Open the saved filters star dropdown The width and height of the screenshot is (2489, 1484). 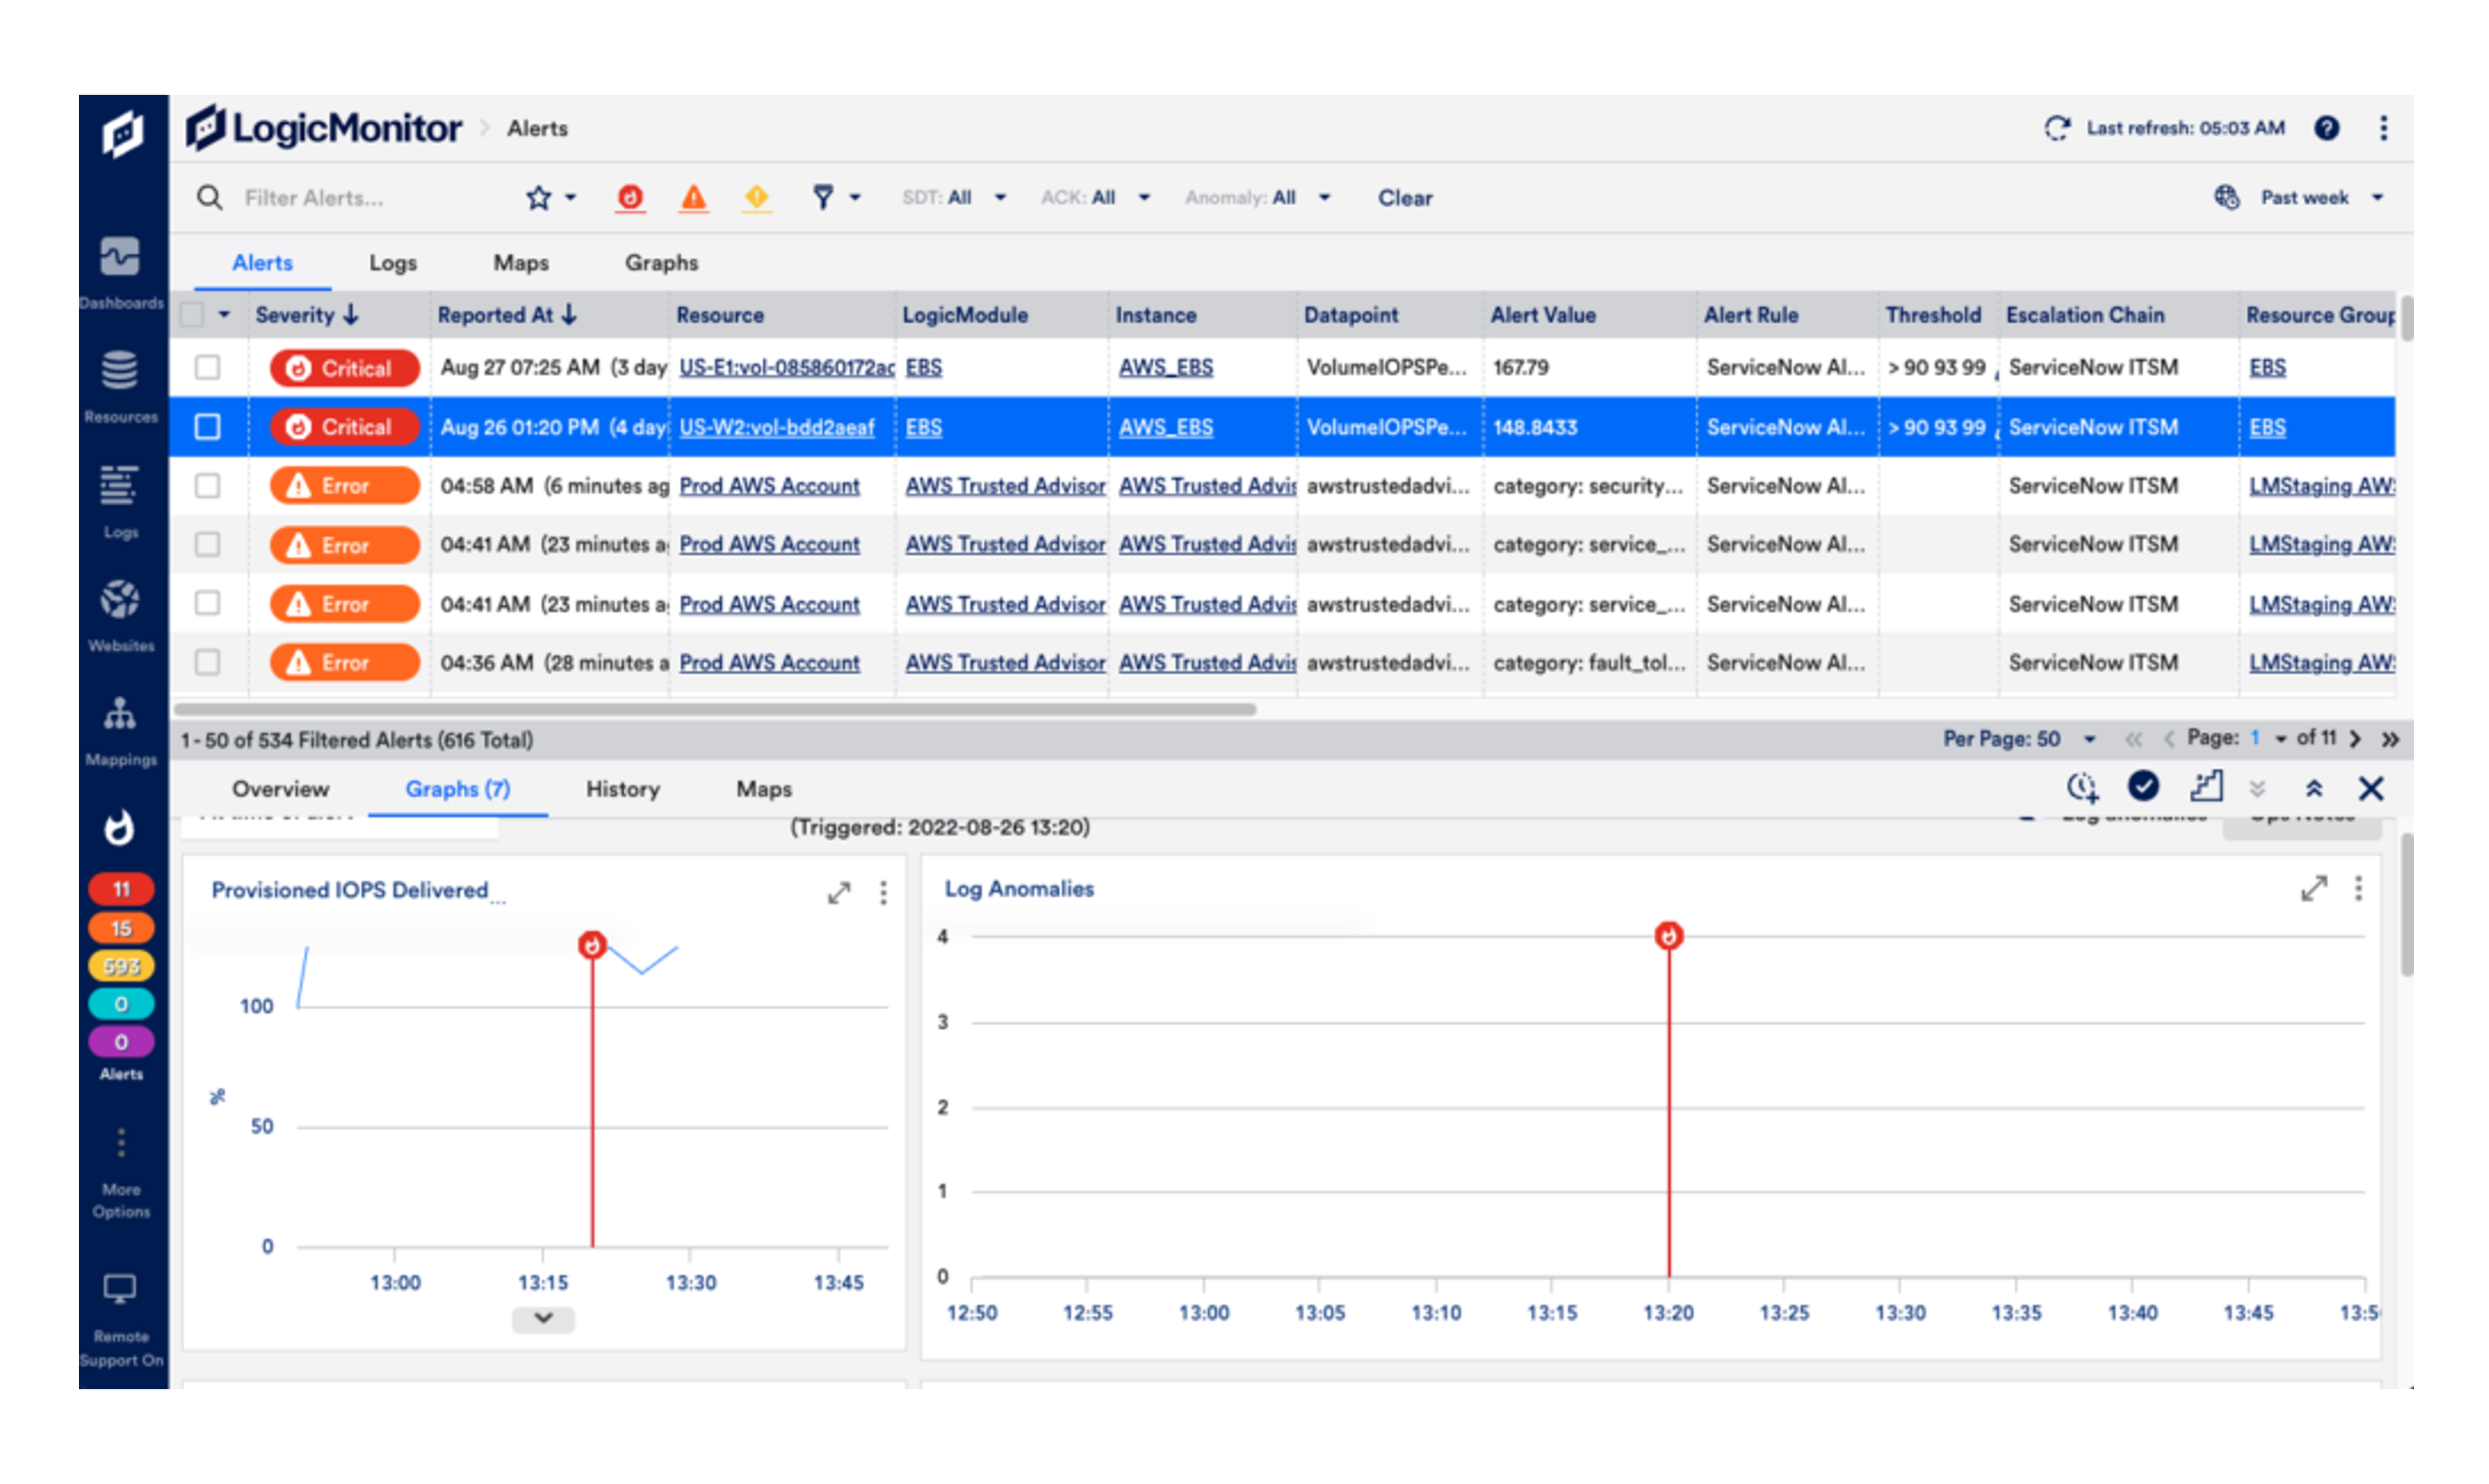tap(551, 198)
